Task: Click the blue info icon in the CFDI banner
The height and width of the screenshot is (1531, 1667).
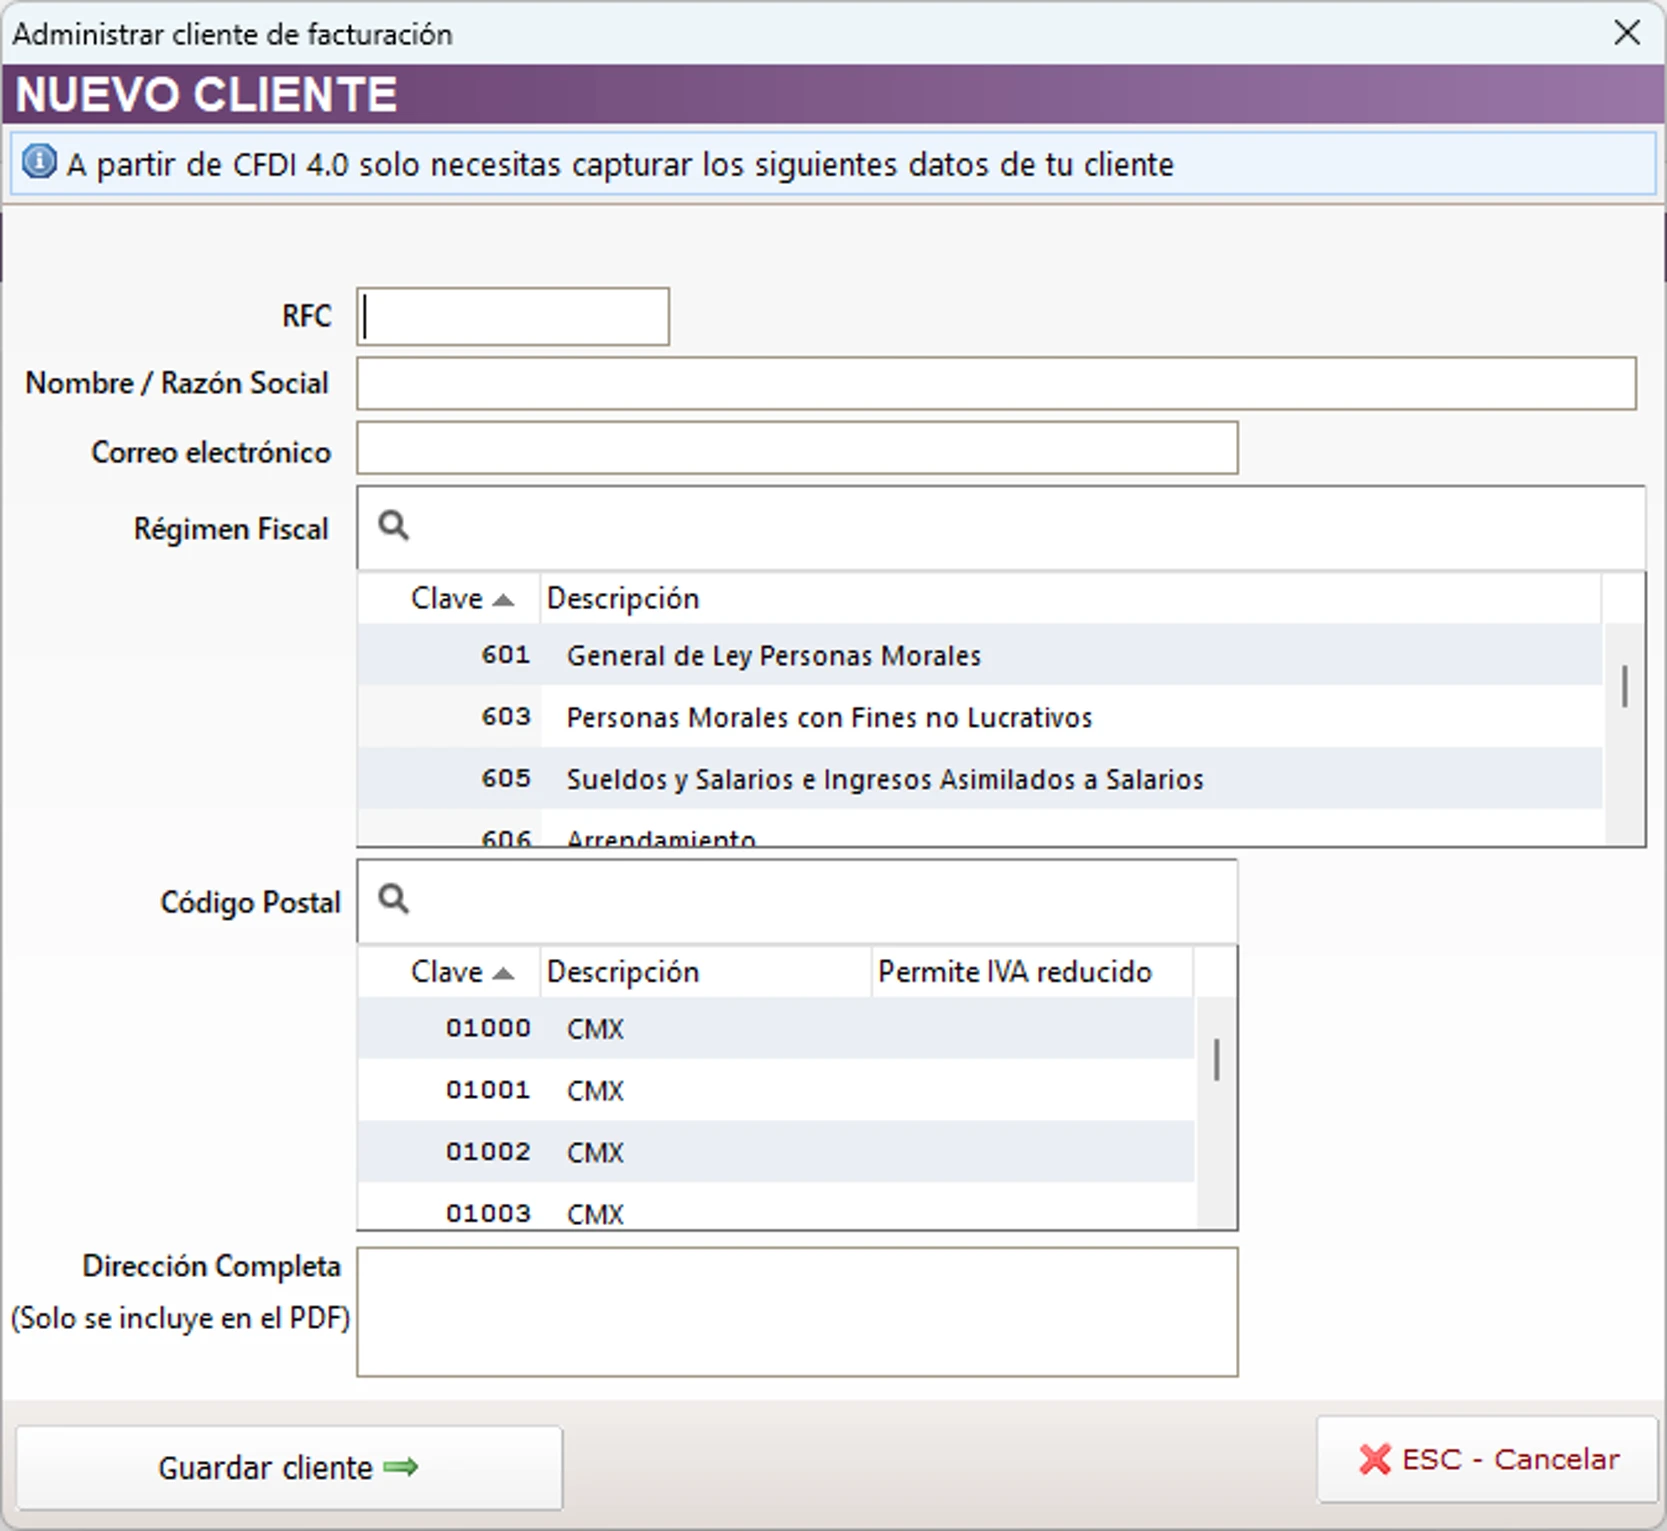Action: (38, 163)
